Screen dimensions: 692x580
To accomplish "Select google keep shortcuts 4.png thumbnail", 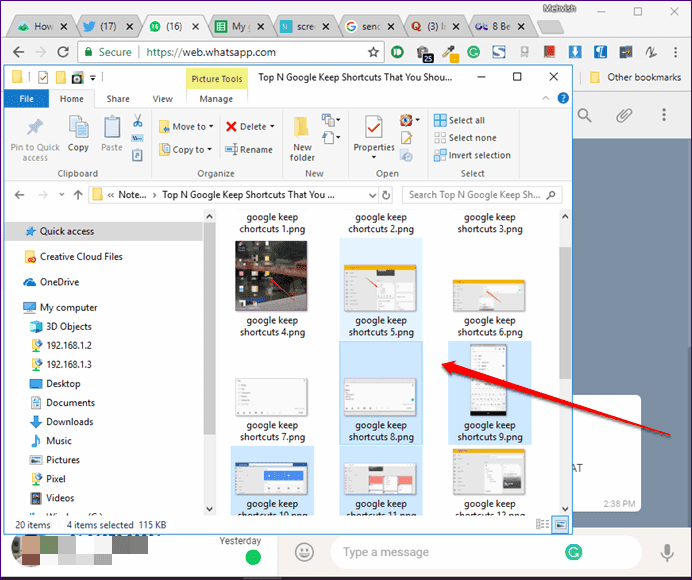I will (x=272, y=275).
